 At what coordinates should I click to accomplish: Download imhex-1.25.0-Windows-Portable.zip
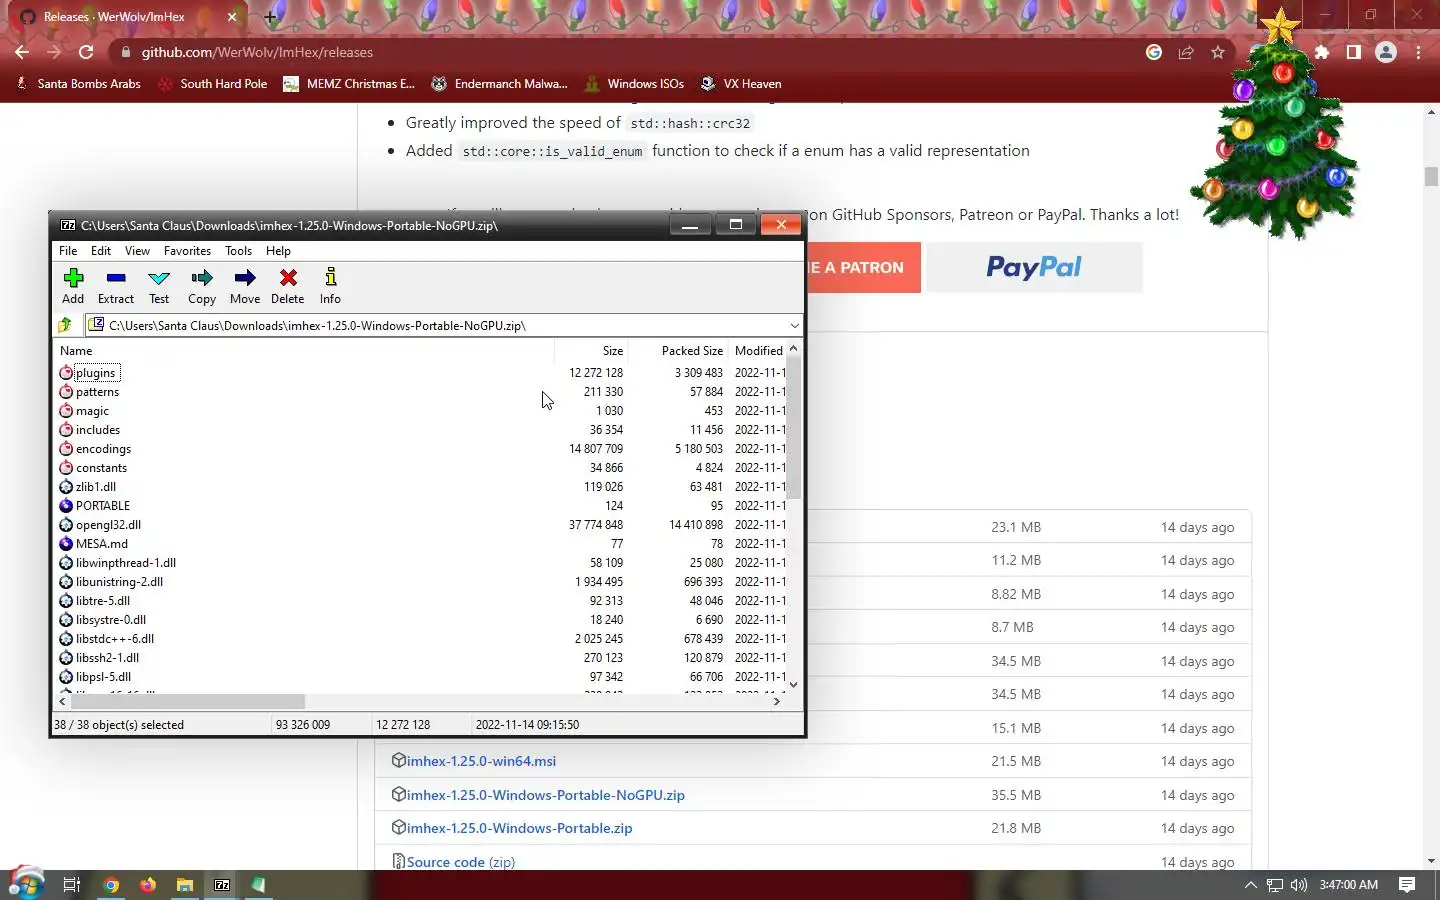pyautogui.click(x=519, y=828)
